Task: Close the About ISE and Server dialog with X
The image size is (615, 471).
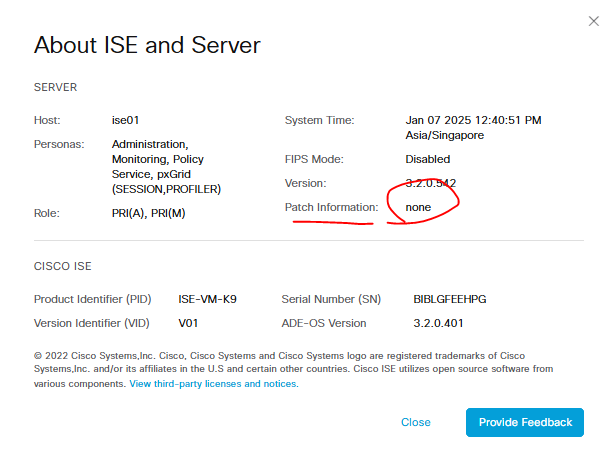Action: (x=594, y=21)
